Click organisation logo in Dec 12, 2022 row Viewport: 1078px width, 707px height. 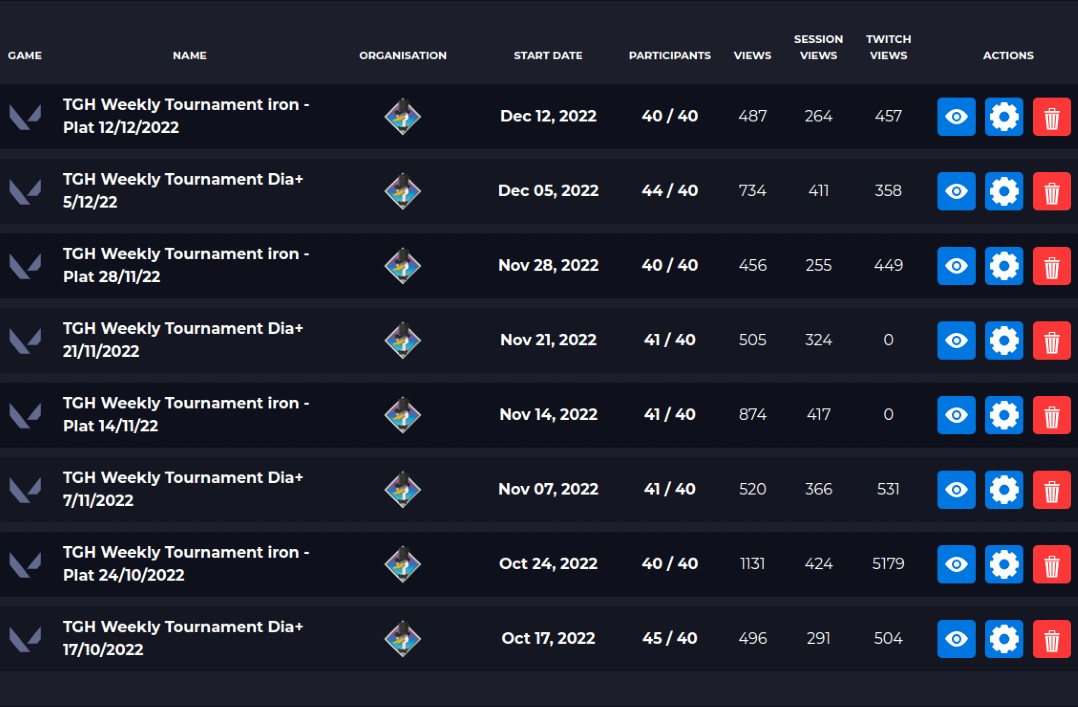403,116
